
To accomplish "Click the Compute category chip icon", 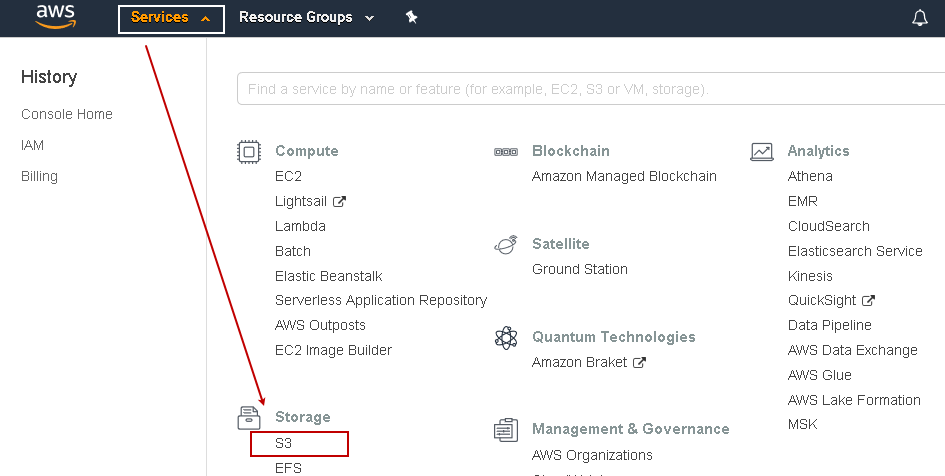I will coord(249,151).
